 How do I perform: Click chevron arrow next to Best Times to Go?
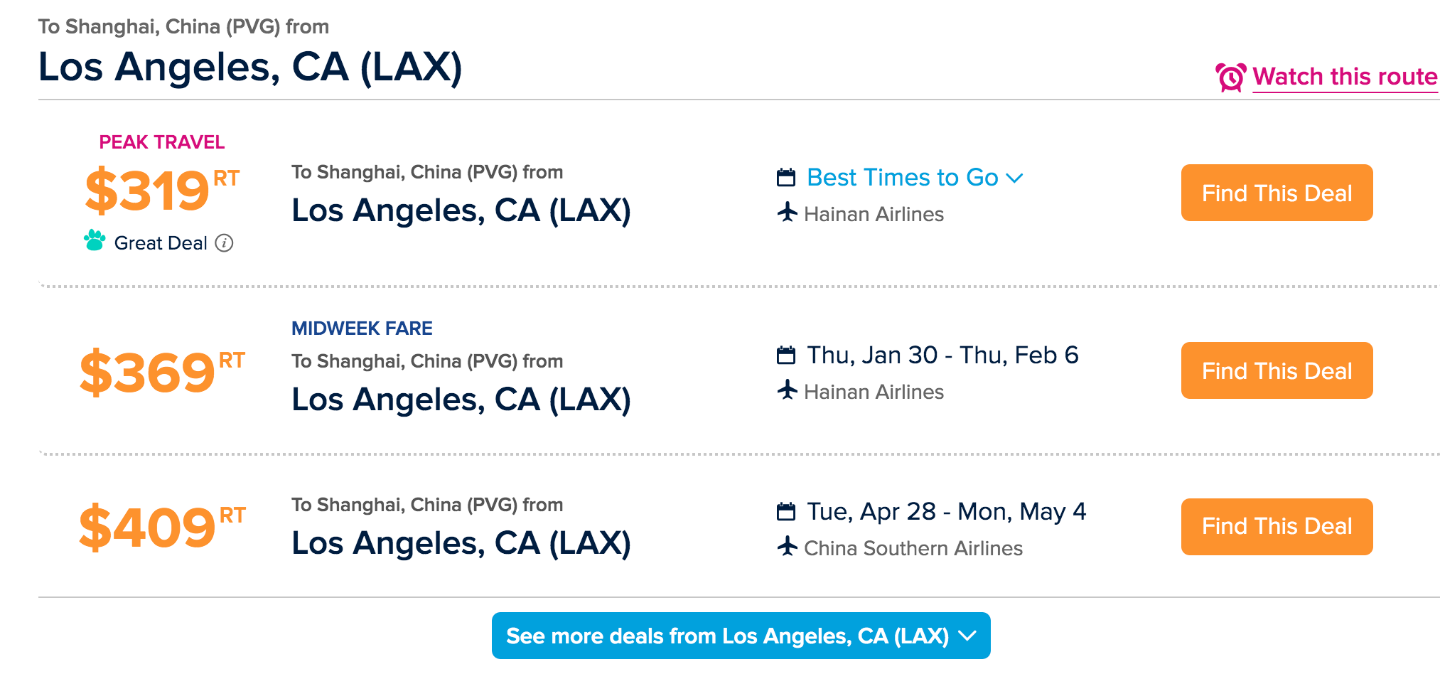(x=1014, y=178)
